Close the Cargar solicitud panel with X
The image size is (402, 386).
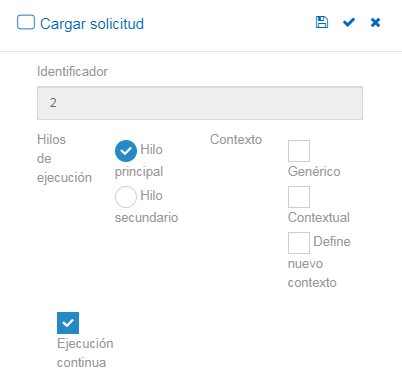pyautogui.click(x=375, y=22)
